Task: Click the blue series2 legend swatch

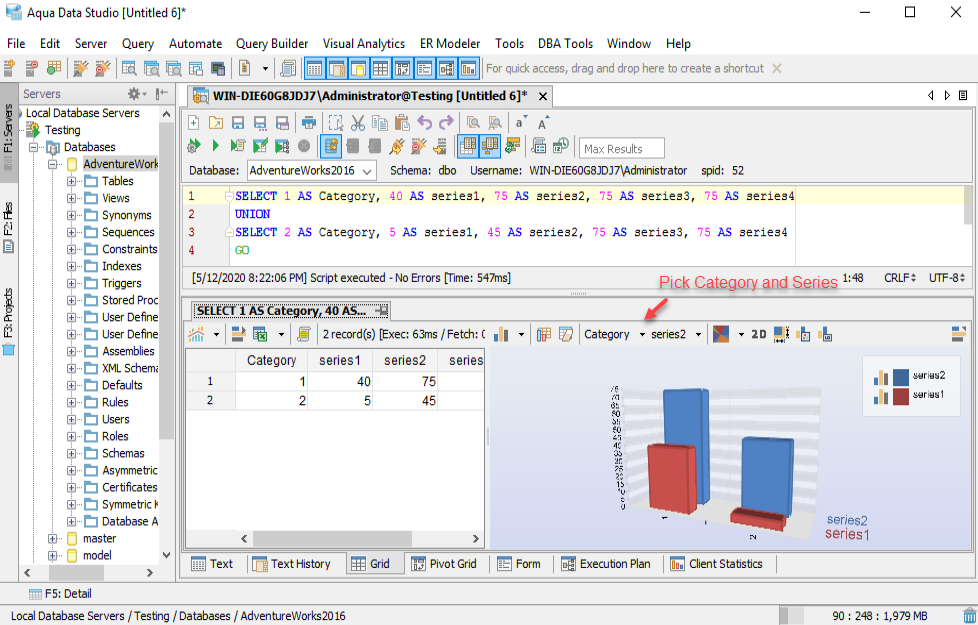Action: click(900, 376)
